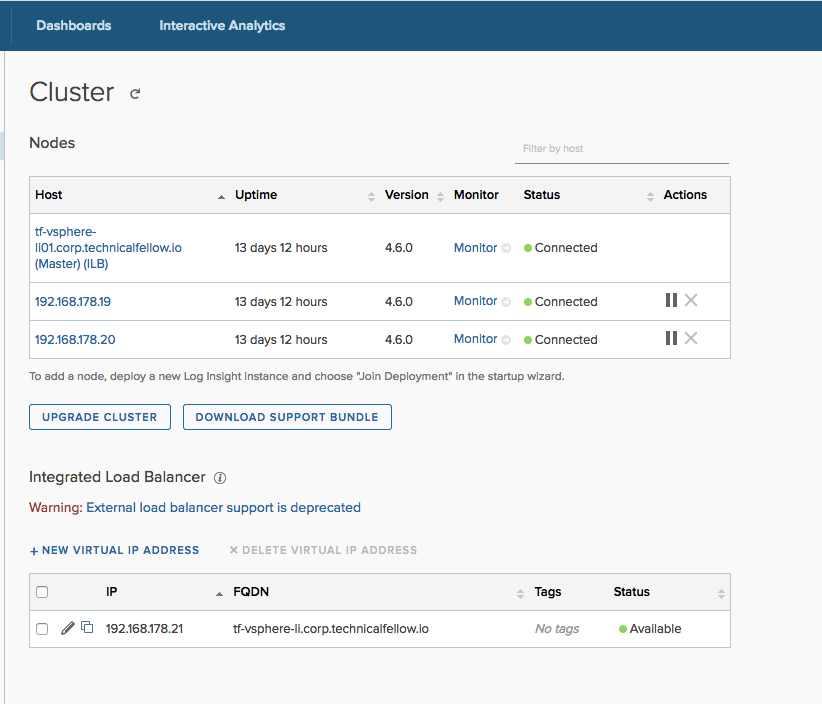This screenshot has width=822, height=704.
Task: Open the tf-vsphere-li01 Master node link
Action: [x=109, y=248]
